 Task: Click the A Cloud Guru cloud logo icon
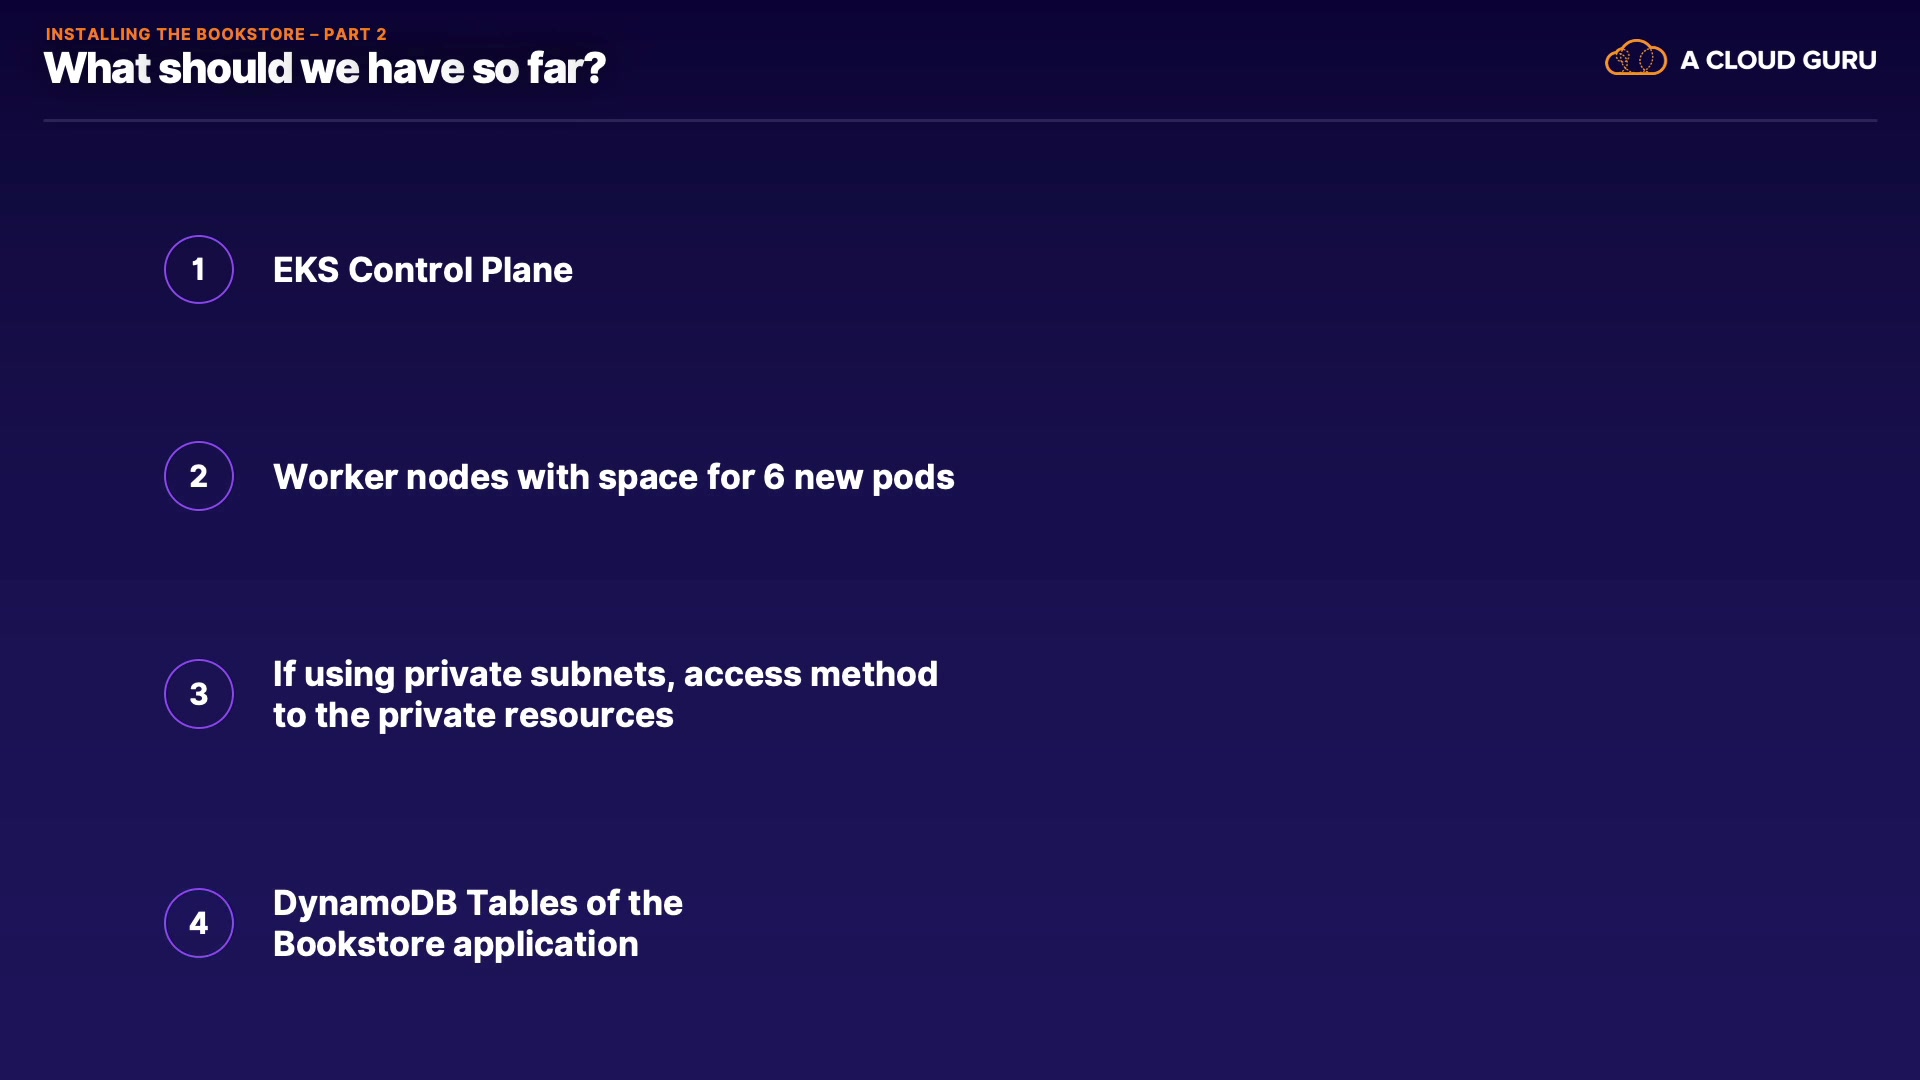tap(1635, 58)
